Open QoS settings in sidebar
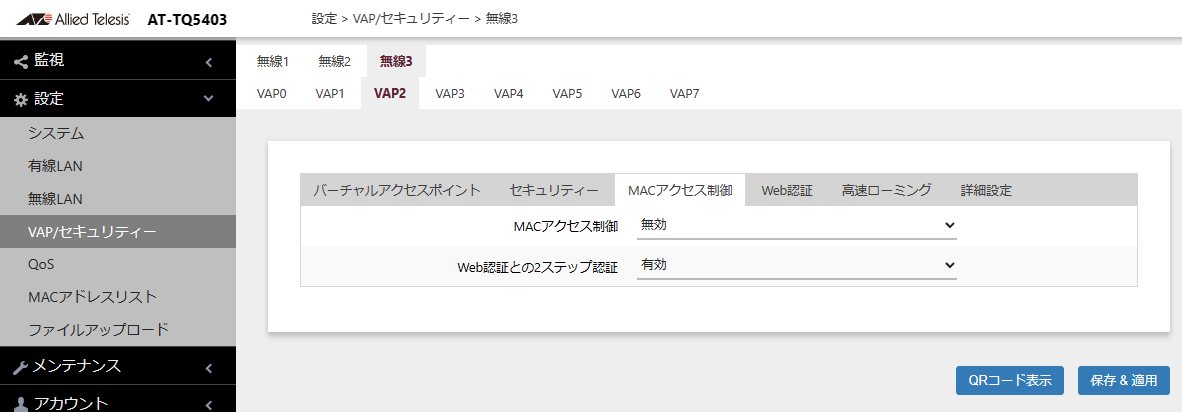Viewport: 1182px width, 412px height. pos(118,264)
